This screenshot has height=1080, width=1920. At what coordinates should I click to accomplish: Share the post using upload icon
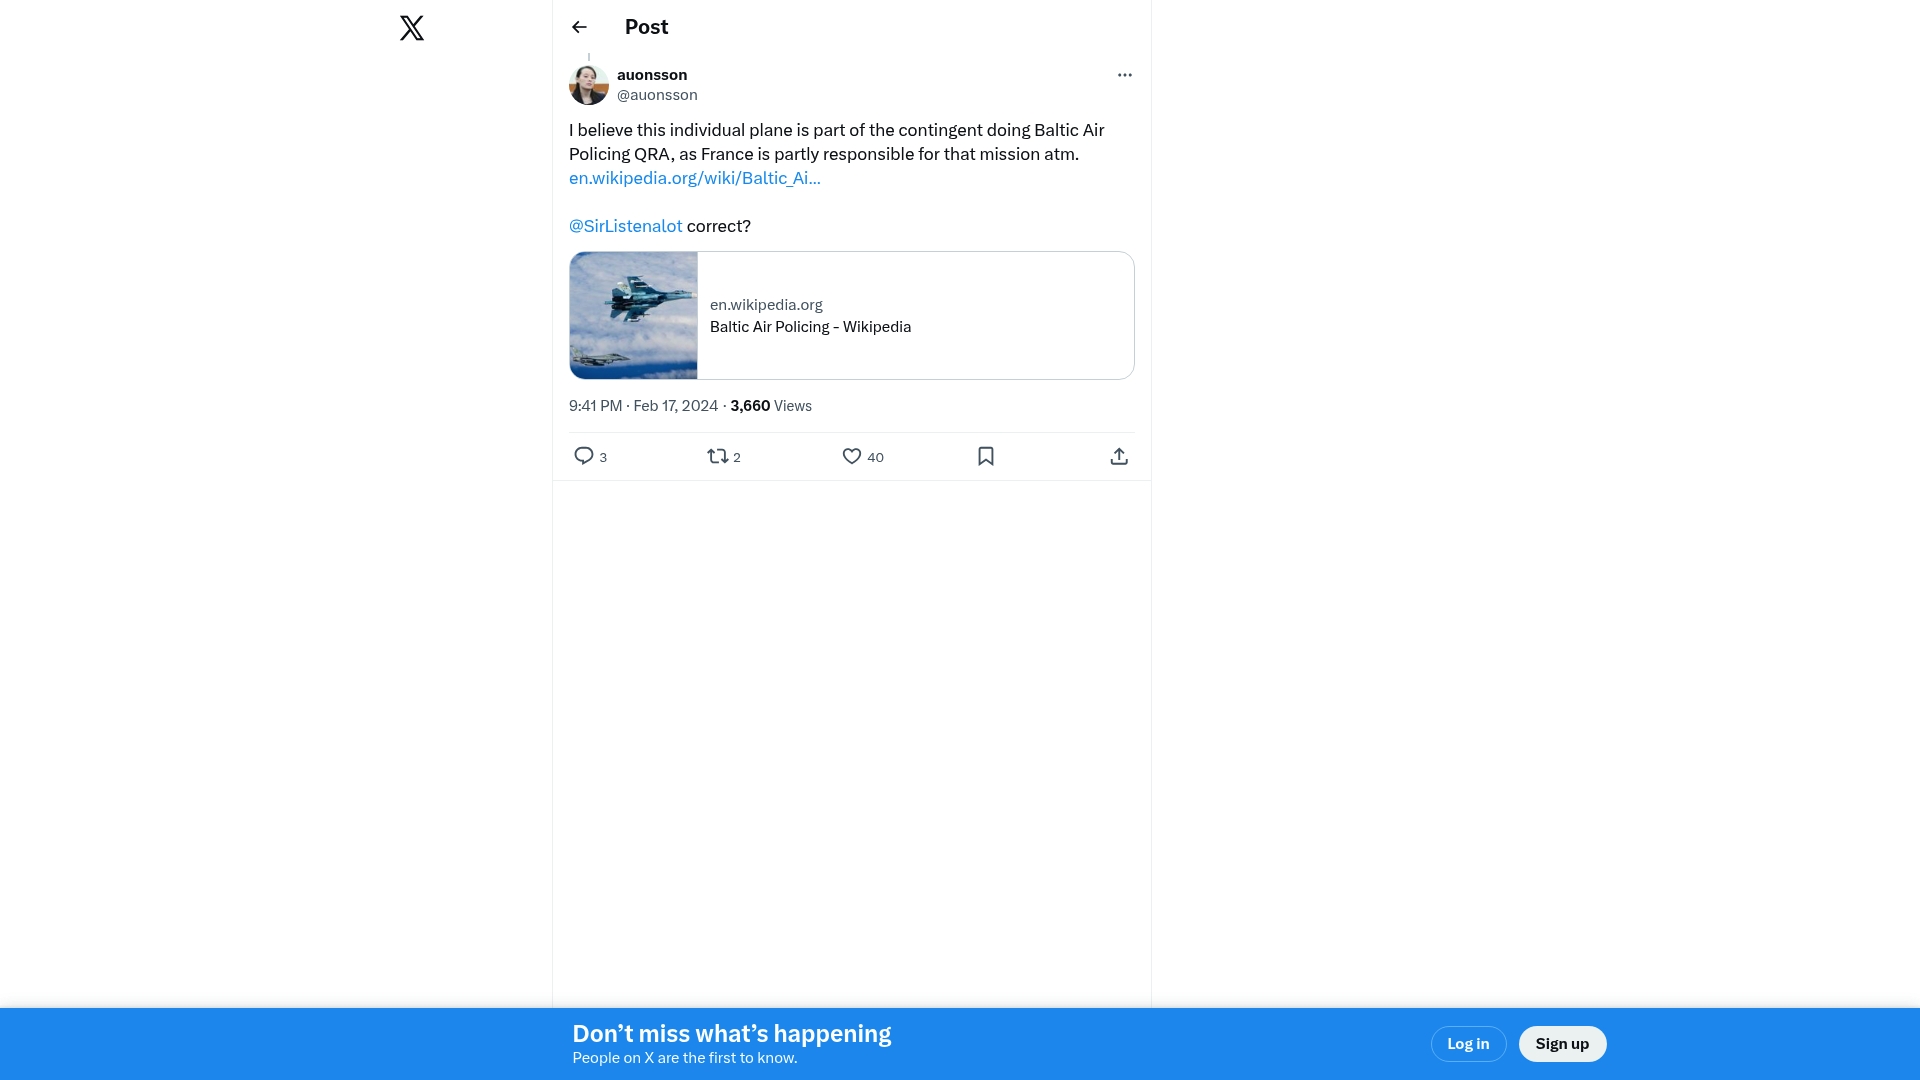[x=1119, y=456]
